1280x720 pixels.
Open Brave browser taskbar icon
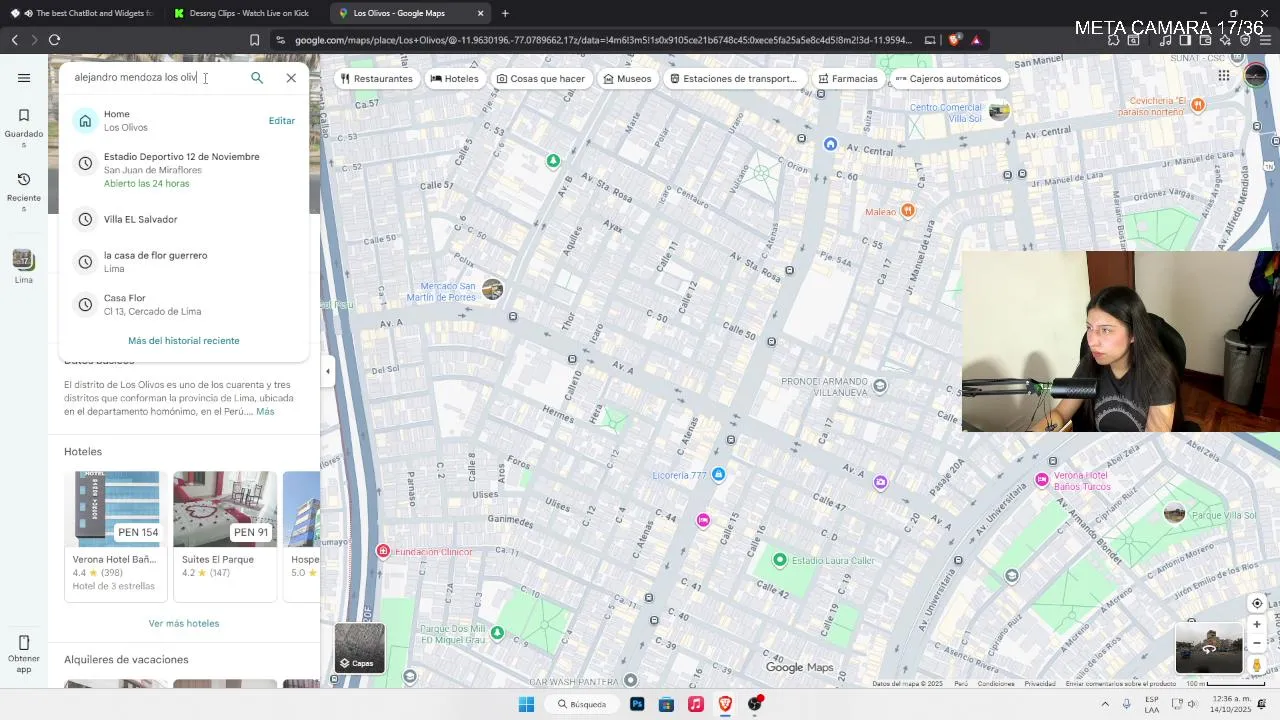726,704
